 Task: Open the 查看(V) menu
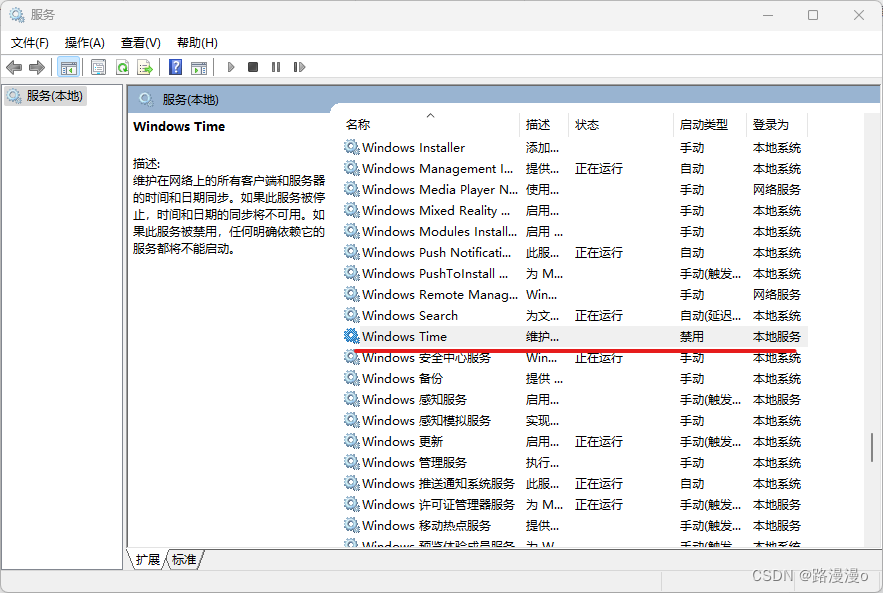coord(140,42)
